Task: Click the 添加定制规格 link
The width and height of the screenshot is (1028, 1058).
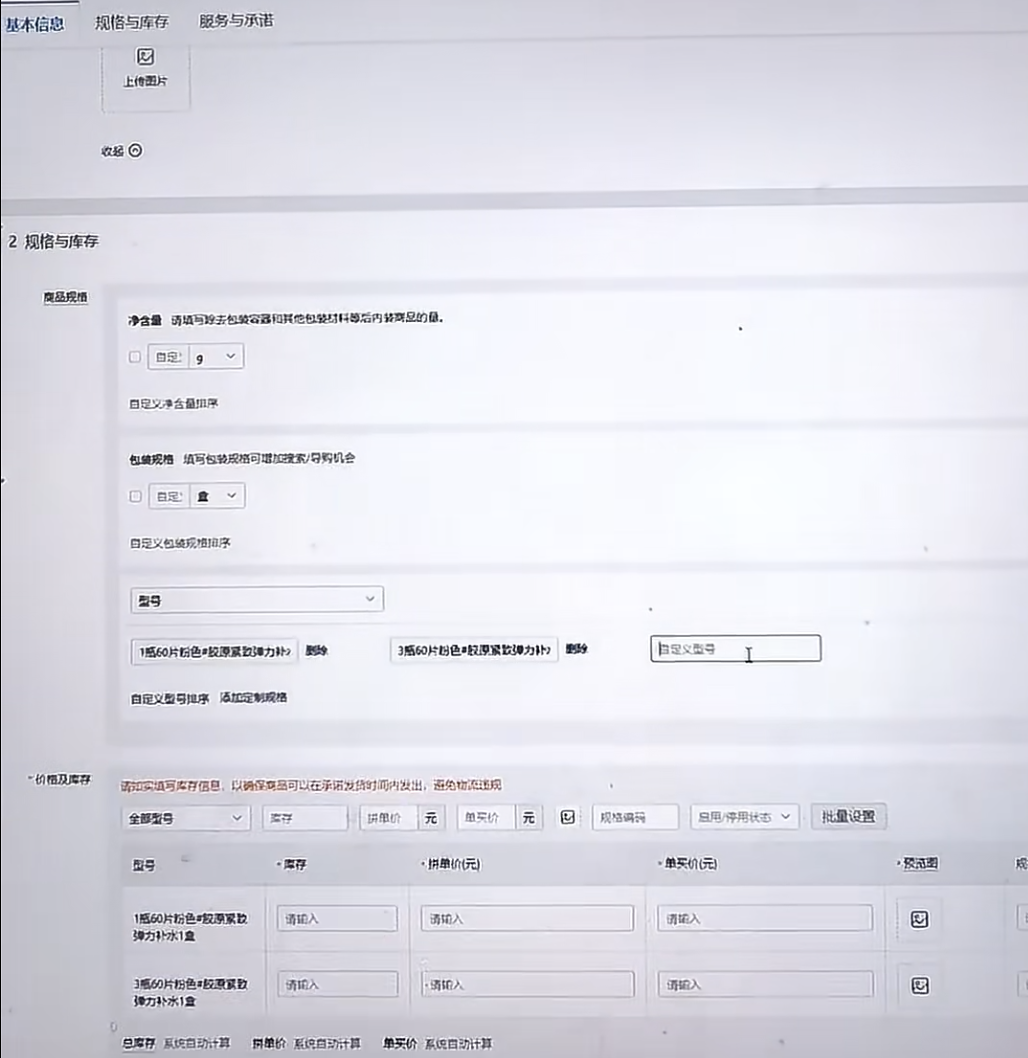Action: (254, 698)
